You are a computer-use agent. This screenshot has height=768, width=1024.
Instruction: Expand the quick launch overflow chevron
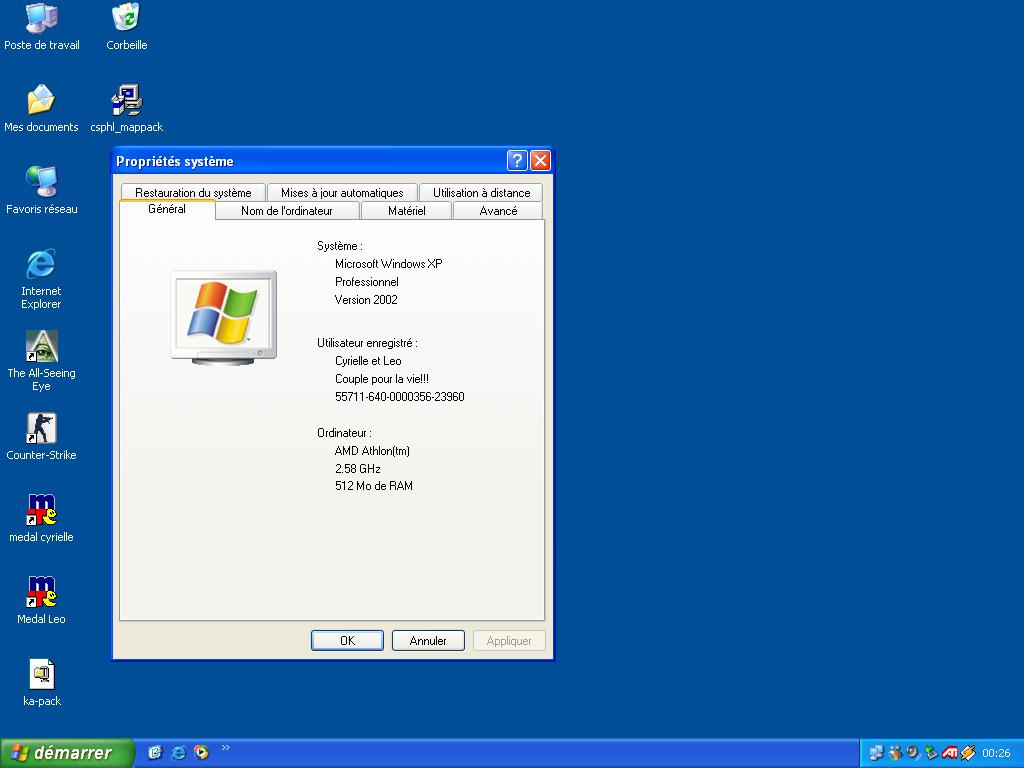pos(226,748)
